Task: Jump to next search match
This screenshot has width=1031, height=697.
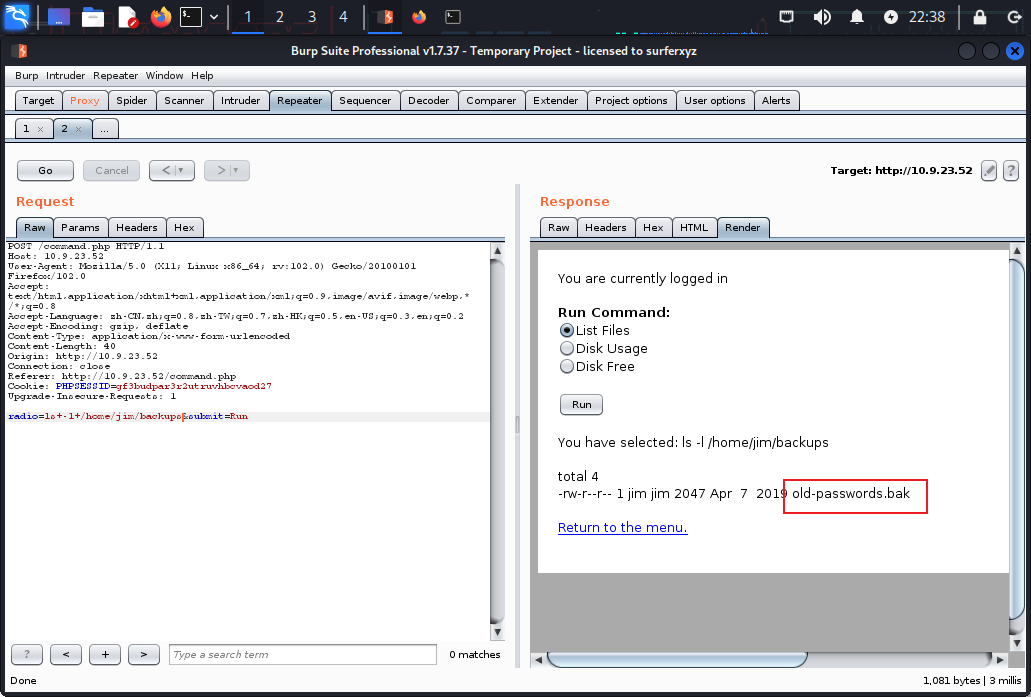Action: click(143, 654)
